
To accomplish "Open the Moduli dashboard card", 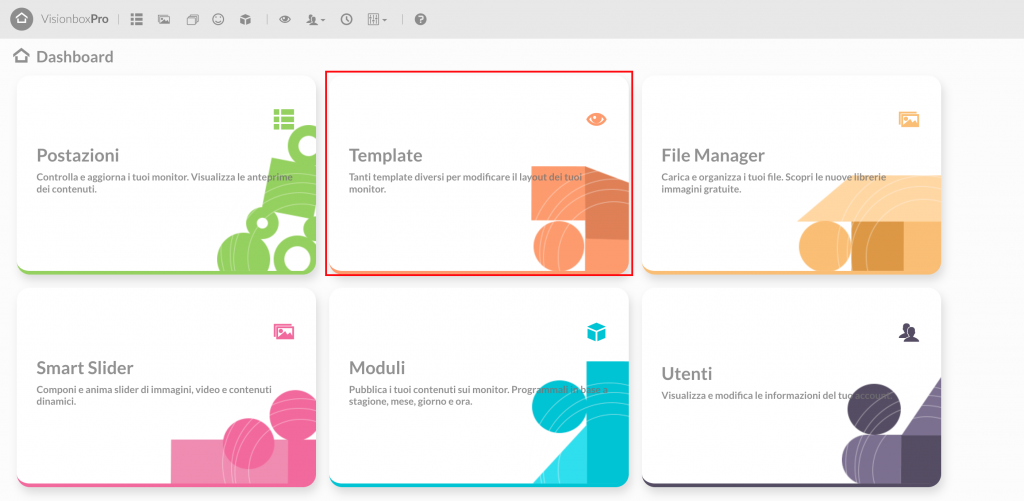I will tap(478, 386).
